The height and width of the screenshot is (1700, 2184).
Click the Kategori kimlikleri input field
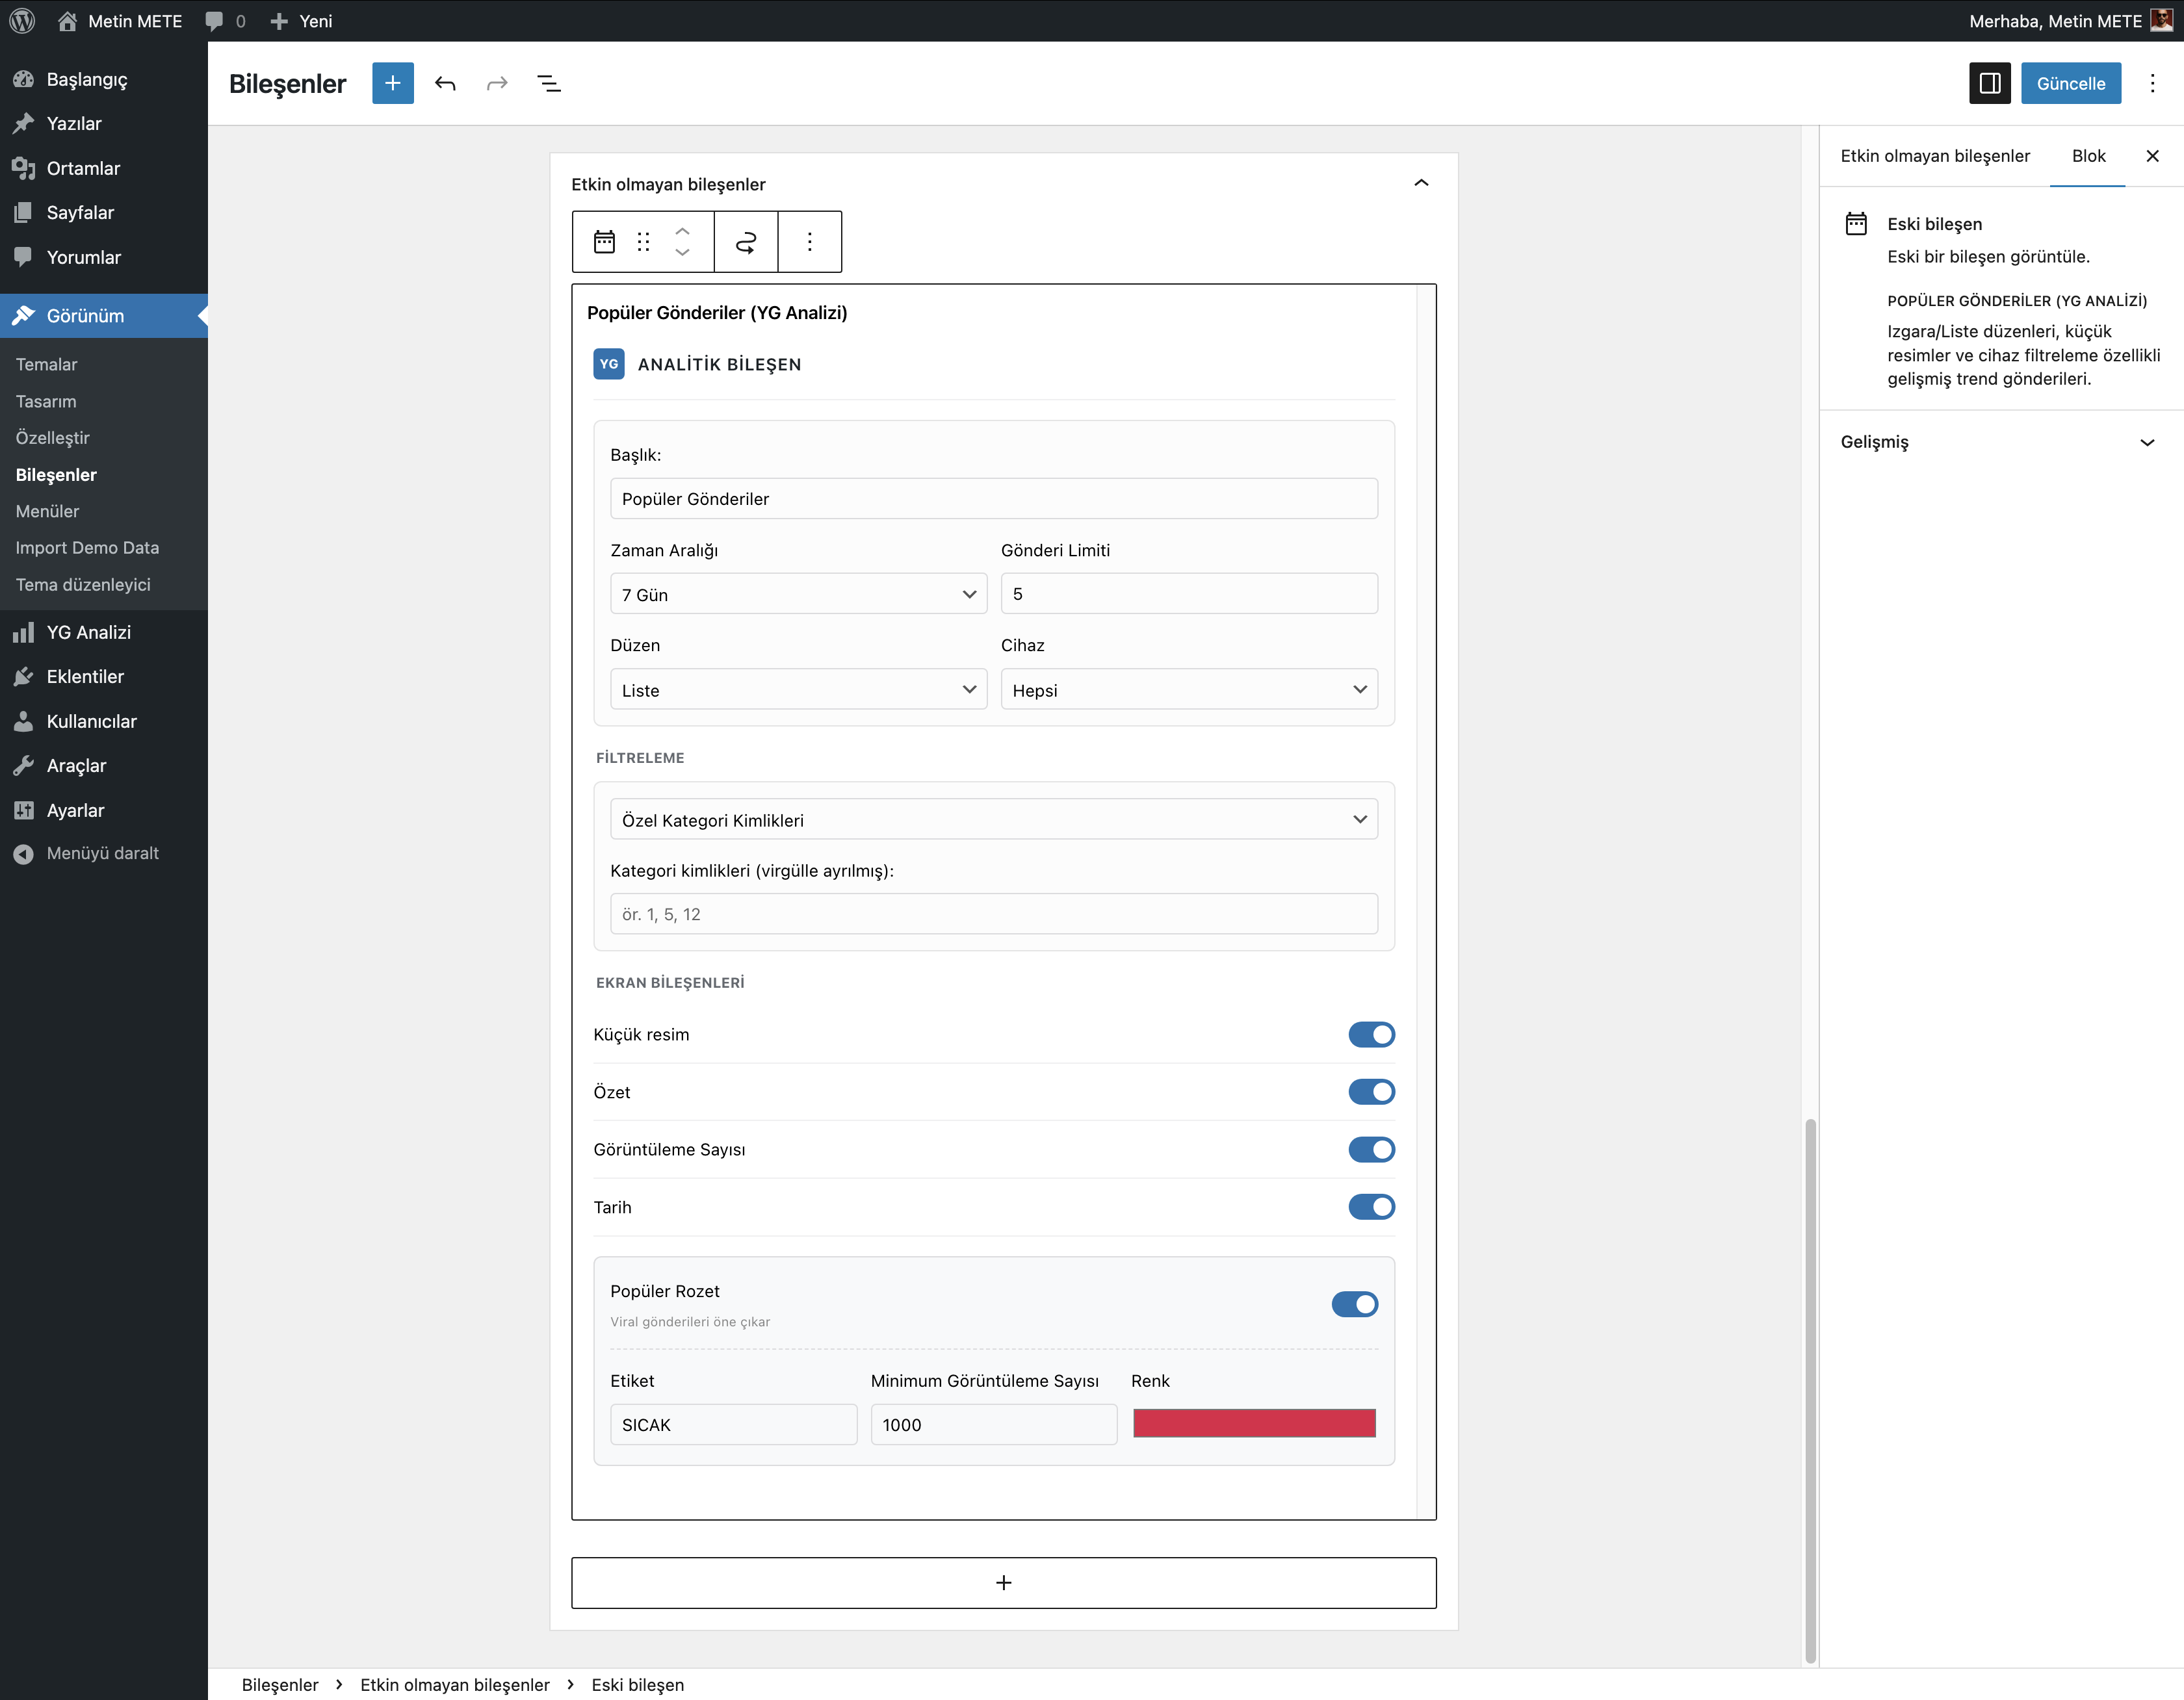point(993,914)
